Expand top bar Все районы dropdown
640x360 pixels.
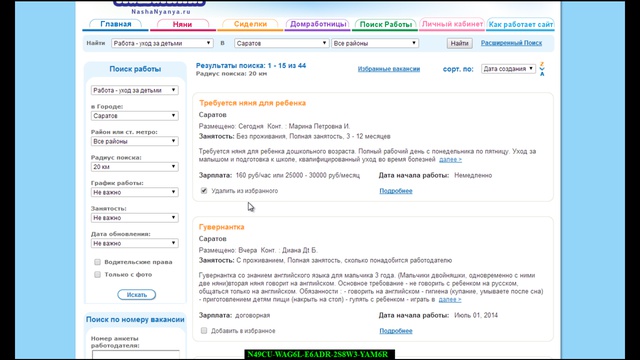[x=375, y=43]
